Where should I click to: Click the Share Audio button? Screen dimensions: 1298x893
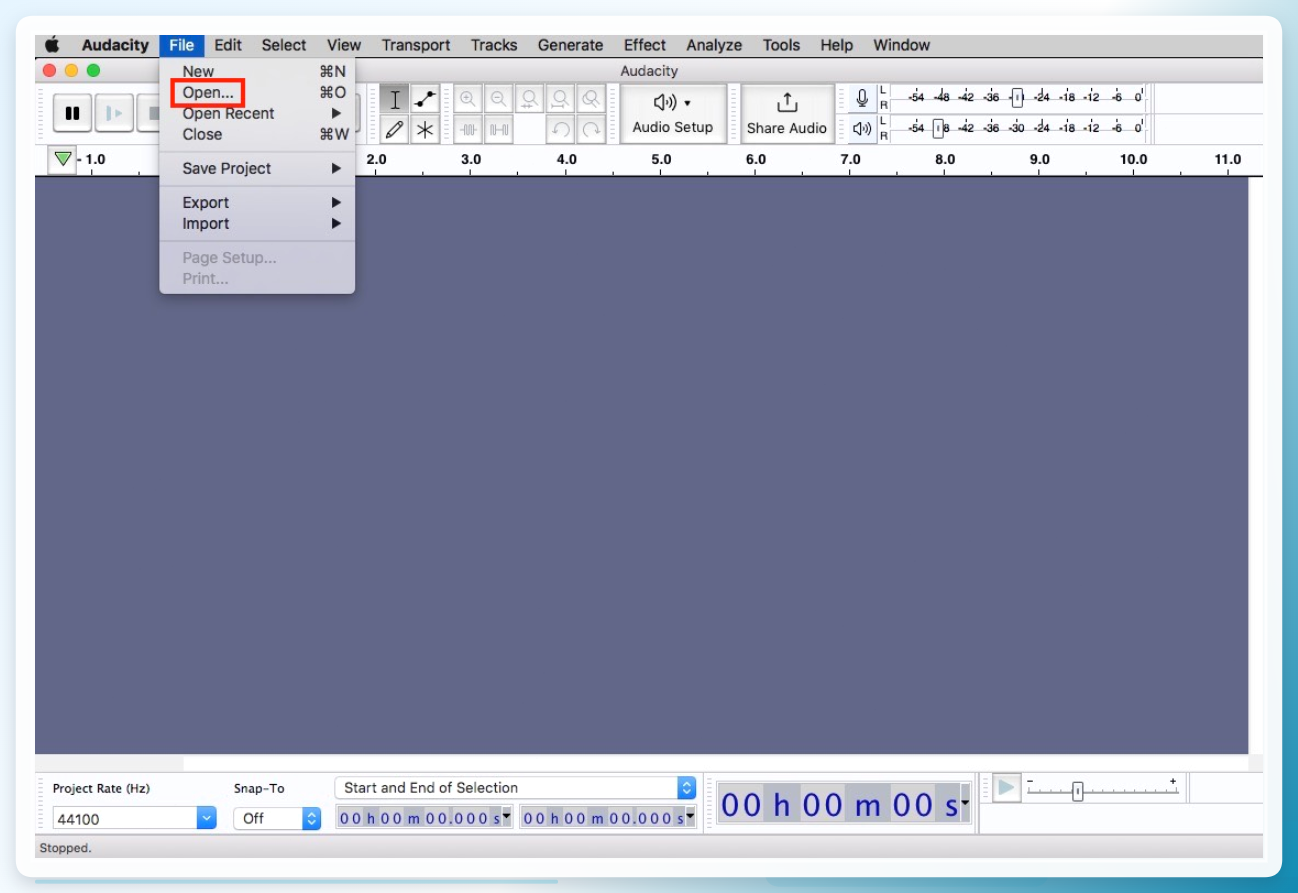tap(787, 114)
